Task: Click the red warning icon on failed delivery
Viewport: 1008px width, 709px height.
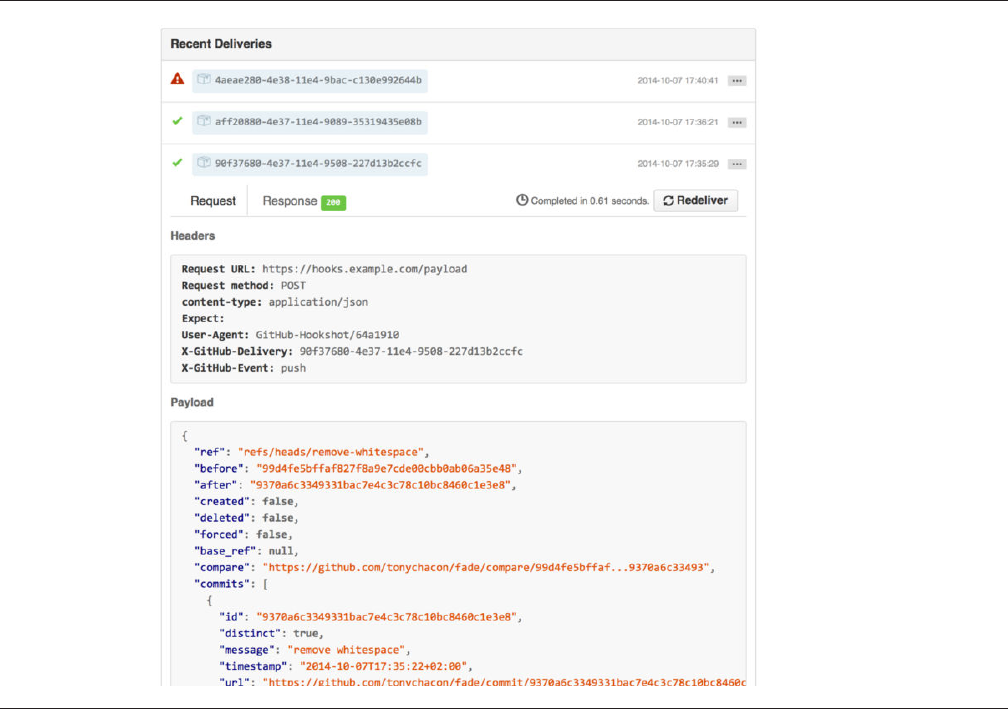Action: [177, 79]
